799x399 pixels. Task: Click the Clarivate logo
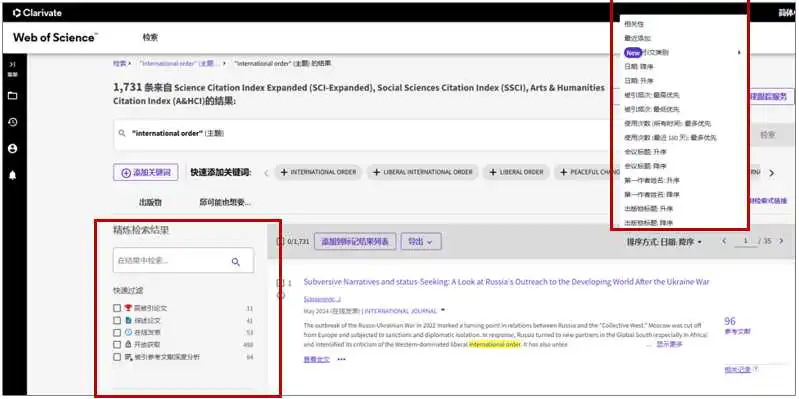coord(37,13)
